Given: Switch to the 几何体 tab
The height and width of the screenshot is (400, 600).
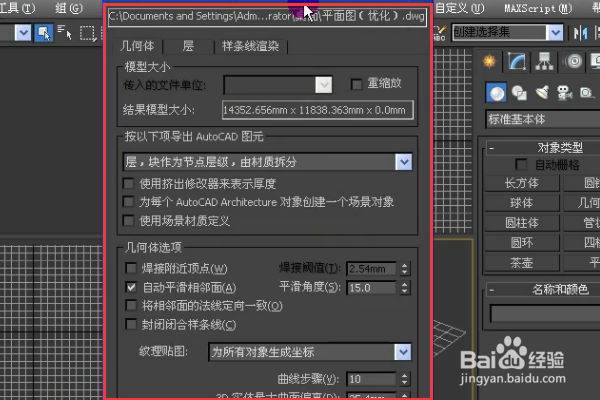Looking at the screenshot, I should (x=137, y=46).
